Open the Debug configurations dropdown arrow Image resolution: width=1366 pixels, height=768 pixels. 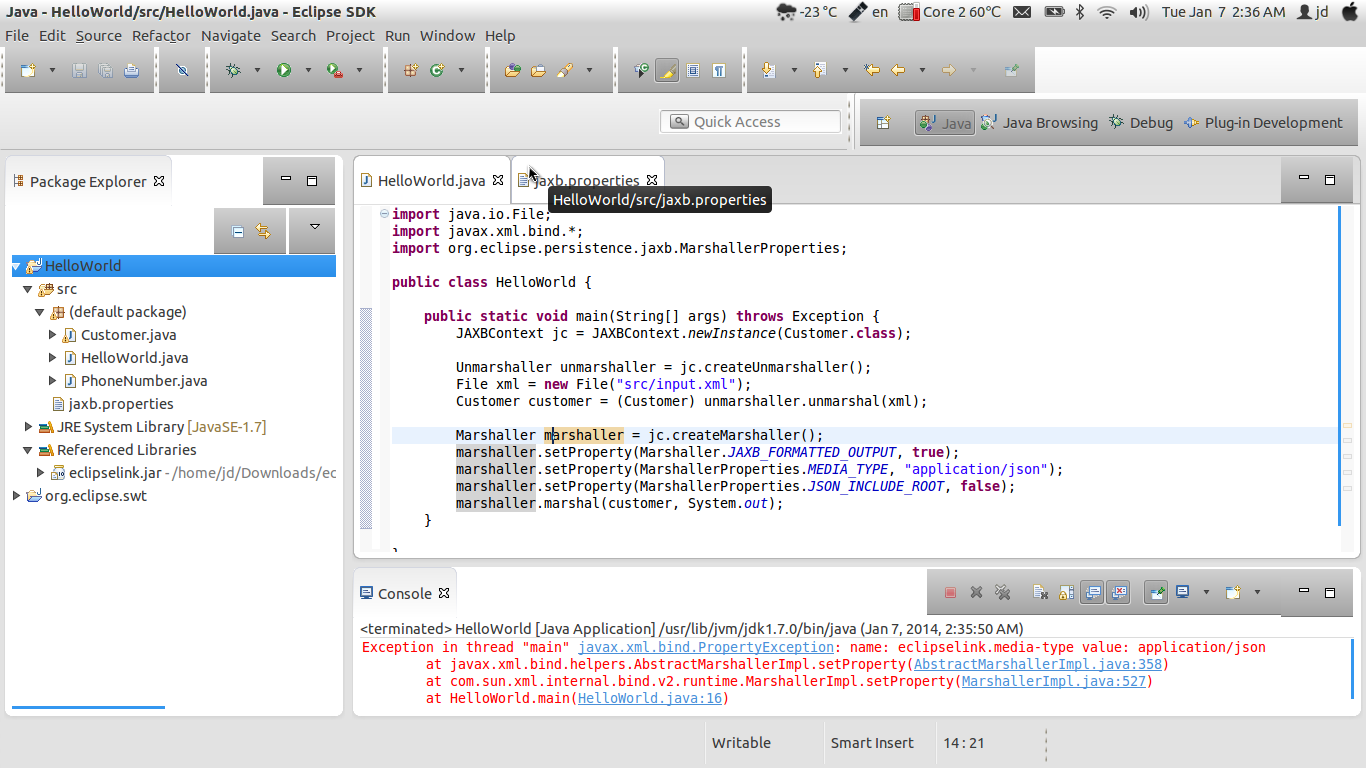(x=257, y=70)
